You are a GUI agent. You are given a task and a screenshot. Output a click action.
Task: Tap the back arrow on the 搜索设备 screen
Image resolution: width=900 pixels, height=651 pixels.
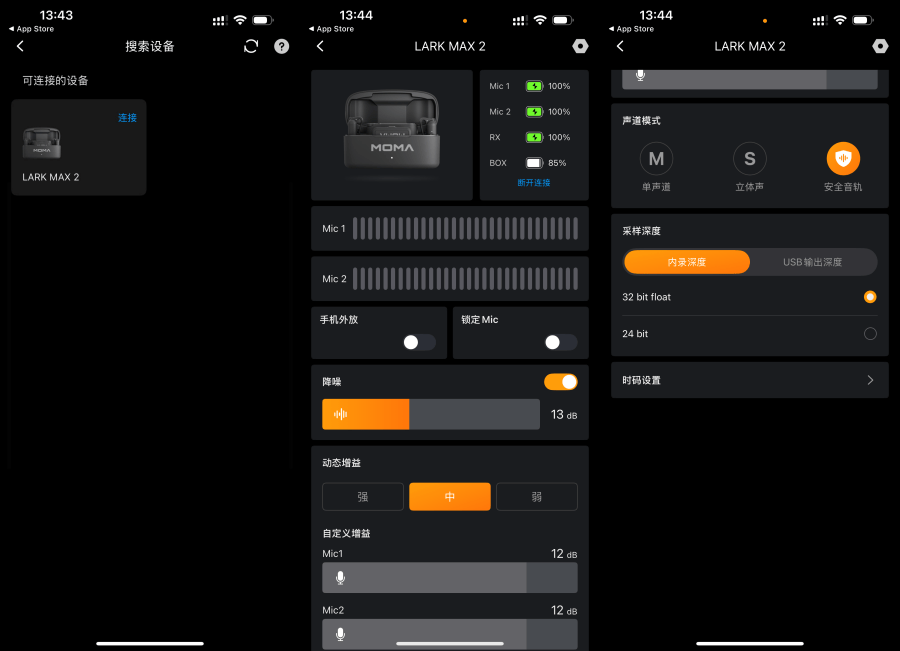(21, 46)
